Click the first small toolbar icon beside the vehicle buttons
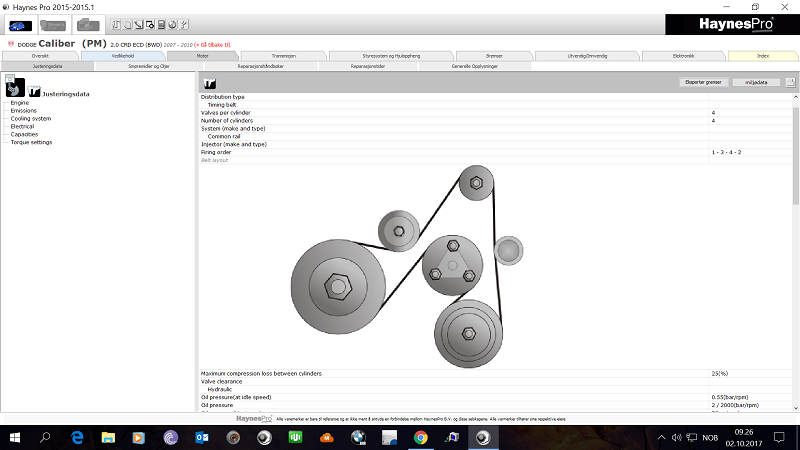Screen dimensions: 800x450 (x=116, y=24)
